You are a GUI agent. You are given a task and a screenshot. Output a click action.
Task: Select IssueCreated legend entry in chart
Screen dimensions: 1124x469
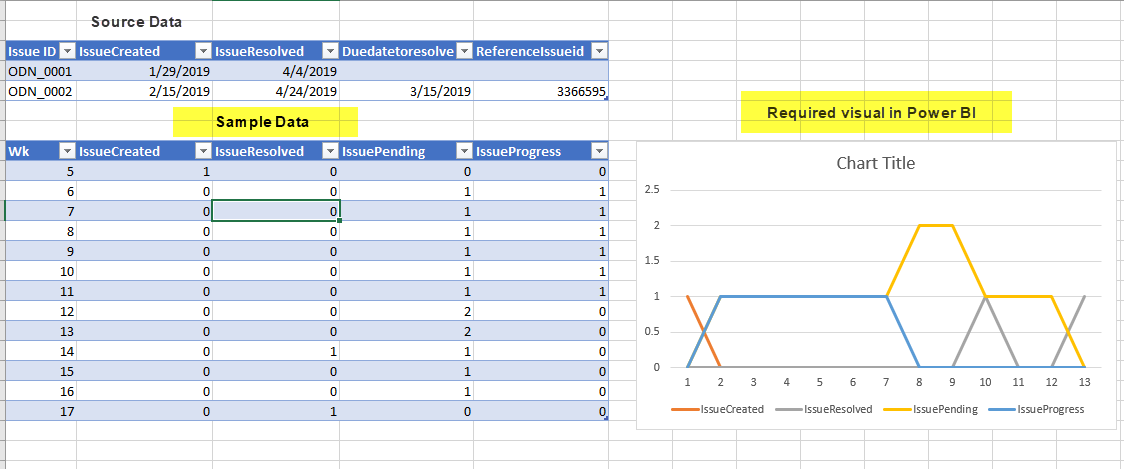(x=718, y=409)
